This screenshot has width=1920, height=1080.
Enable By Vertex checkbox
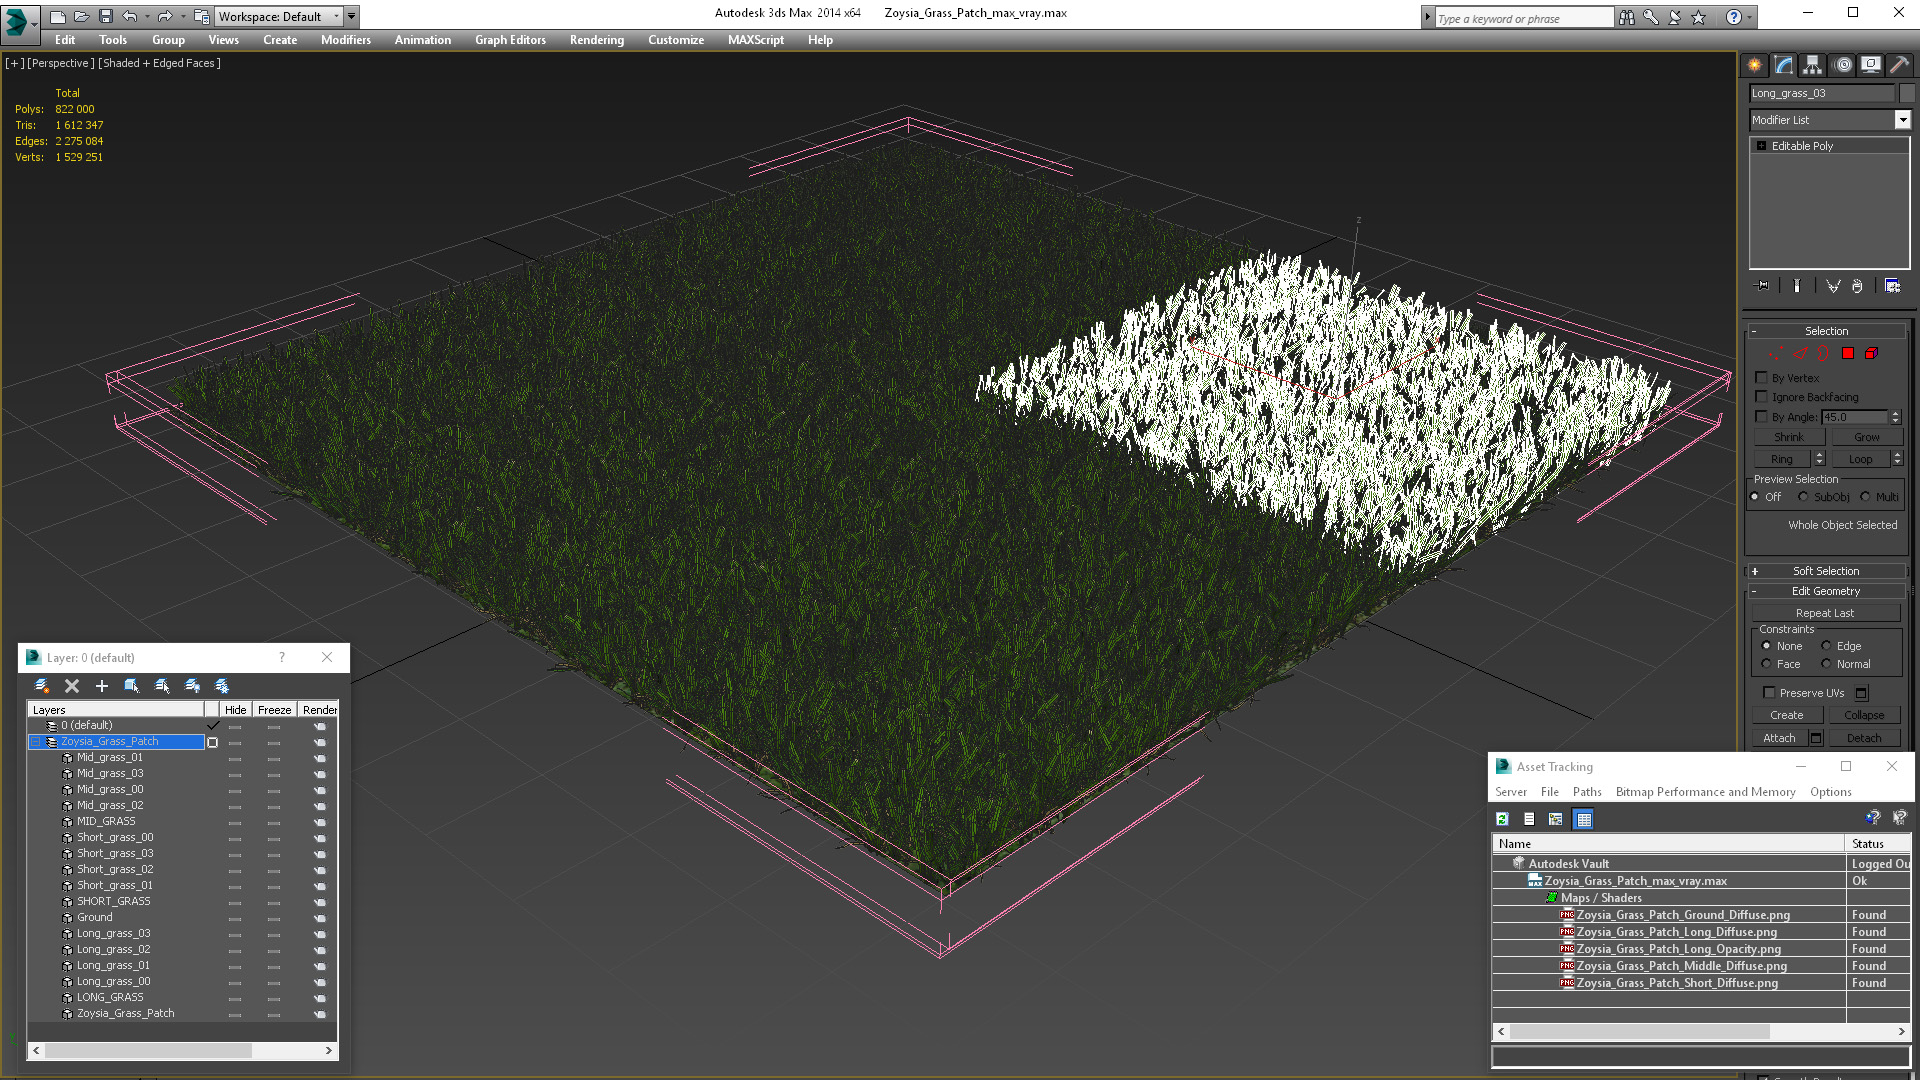pyautogui.click(x=1762, y=377)
